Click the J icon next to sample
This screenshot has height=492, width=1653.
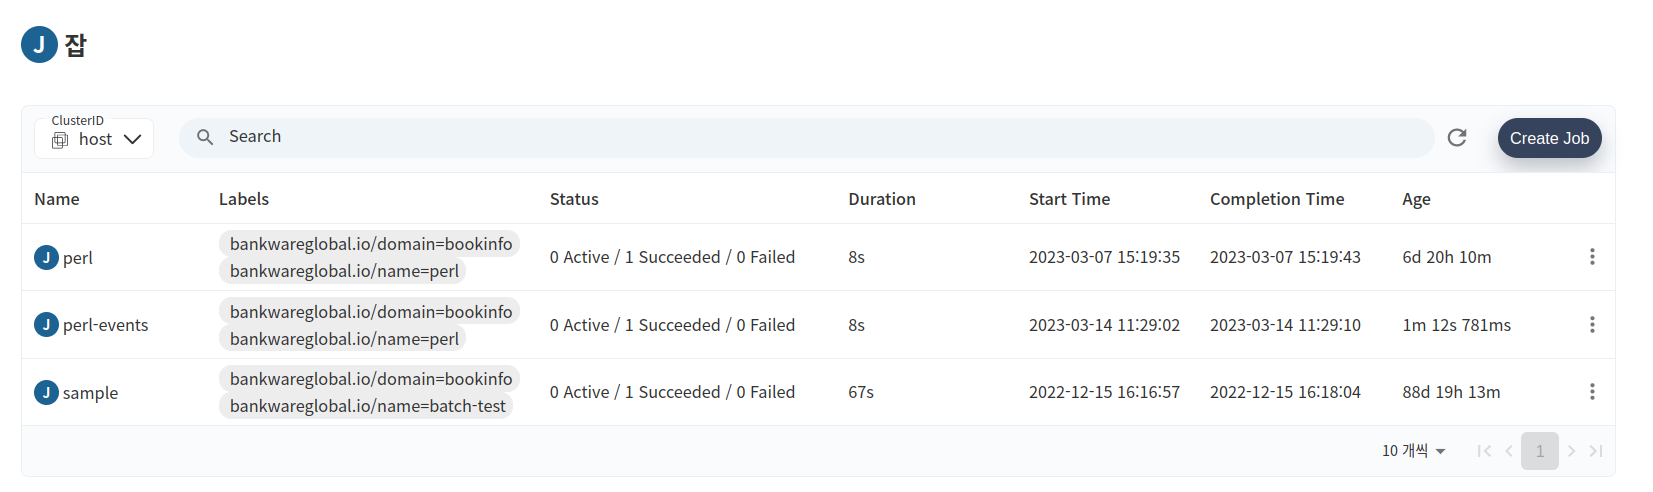[46, 392]
